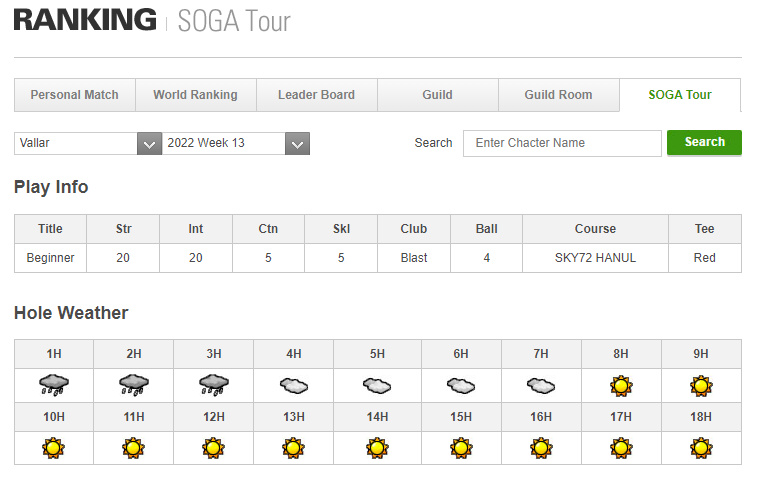Screen dimensions: 758x479
Task: Switch to the Personal Match tab
Action: click(x=74, y=95)
